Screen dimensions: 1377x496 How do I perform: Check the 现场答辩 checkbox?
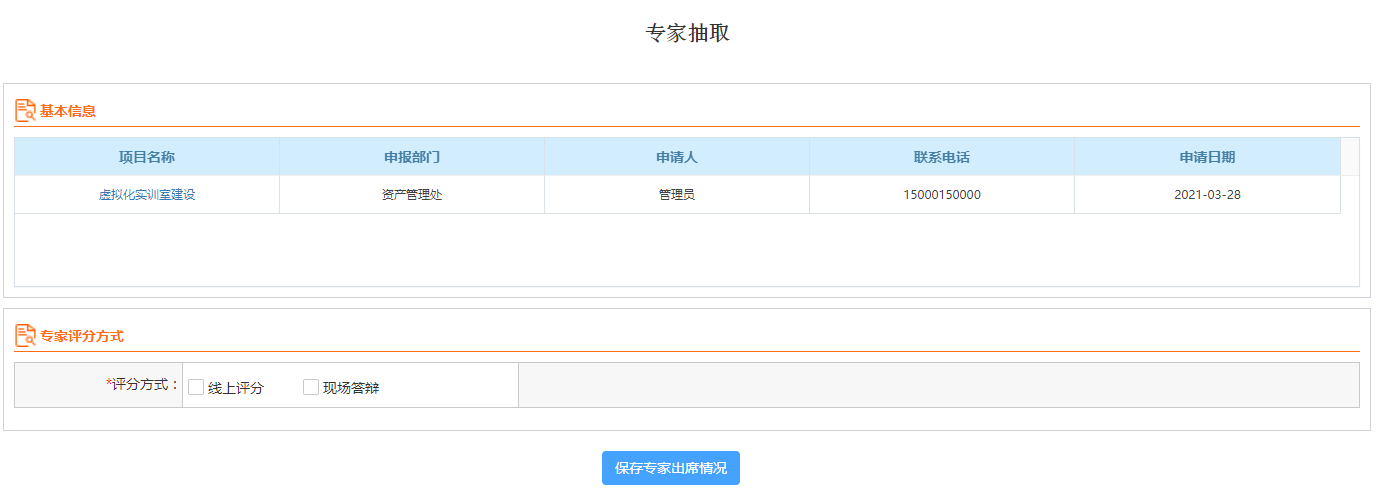click(311, 387)
